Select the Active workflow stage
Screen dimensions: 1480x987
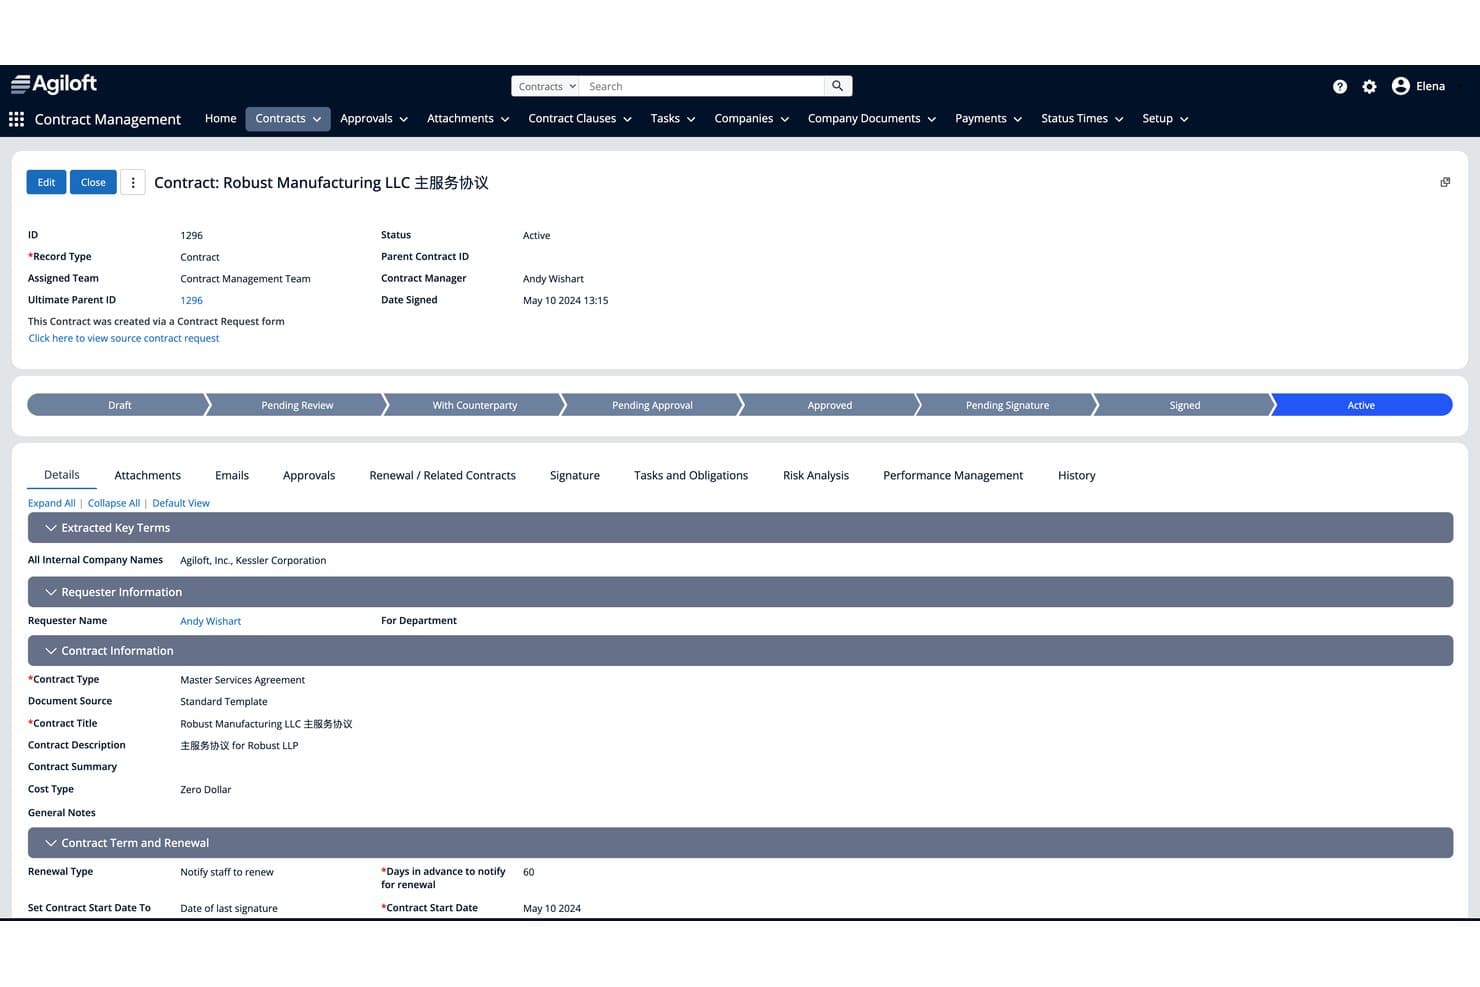tap(1361, 405)
